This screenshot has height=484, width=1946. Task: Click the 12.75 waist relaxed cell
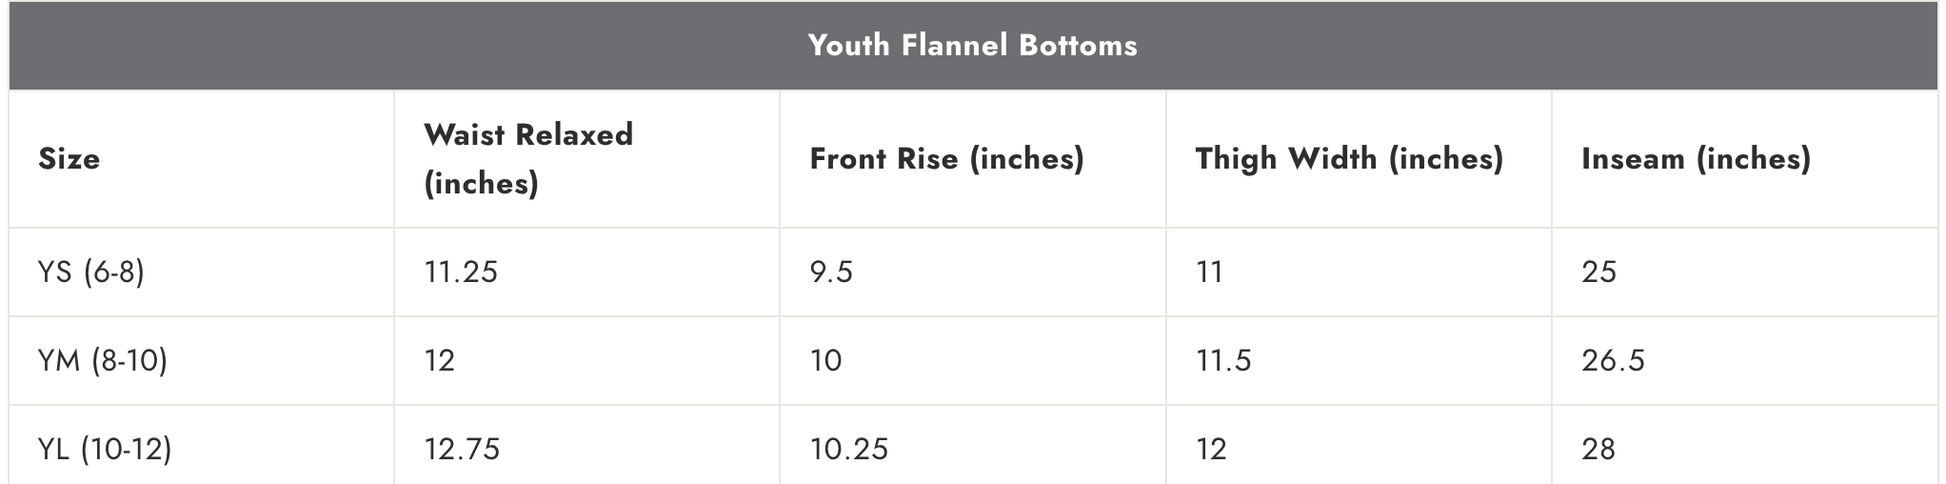click(x=461, y=448)
